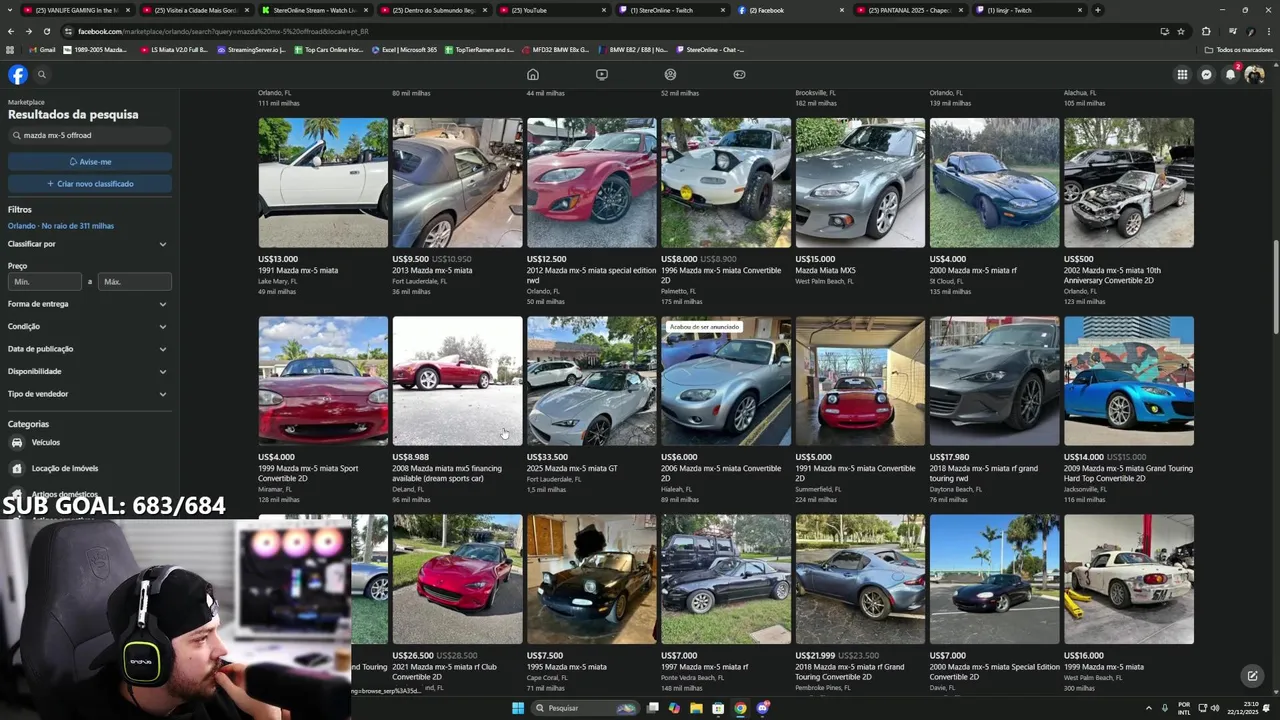1280x720 pixels.
Task: Switch to the (25) YouTube tab
Action: pyautogui.click(x=554, y=10)
